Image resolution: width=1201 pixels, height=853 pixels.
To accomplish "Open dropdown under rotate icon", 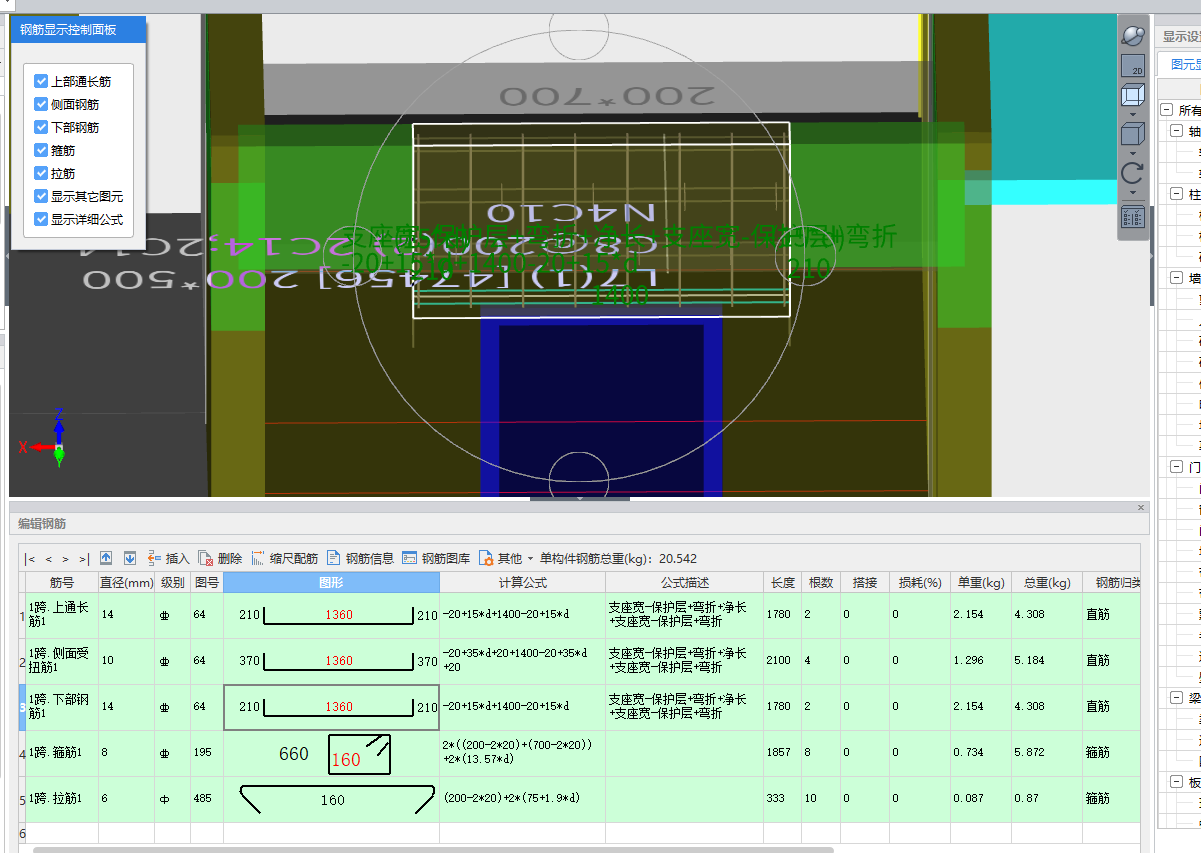I will (x=1132, y=193).
